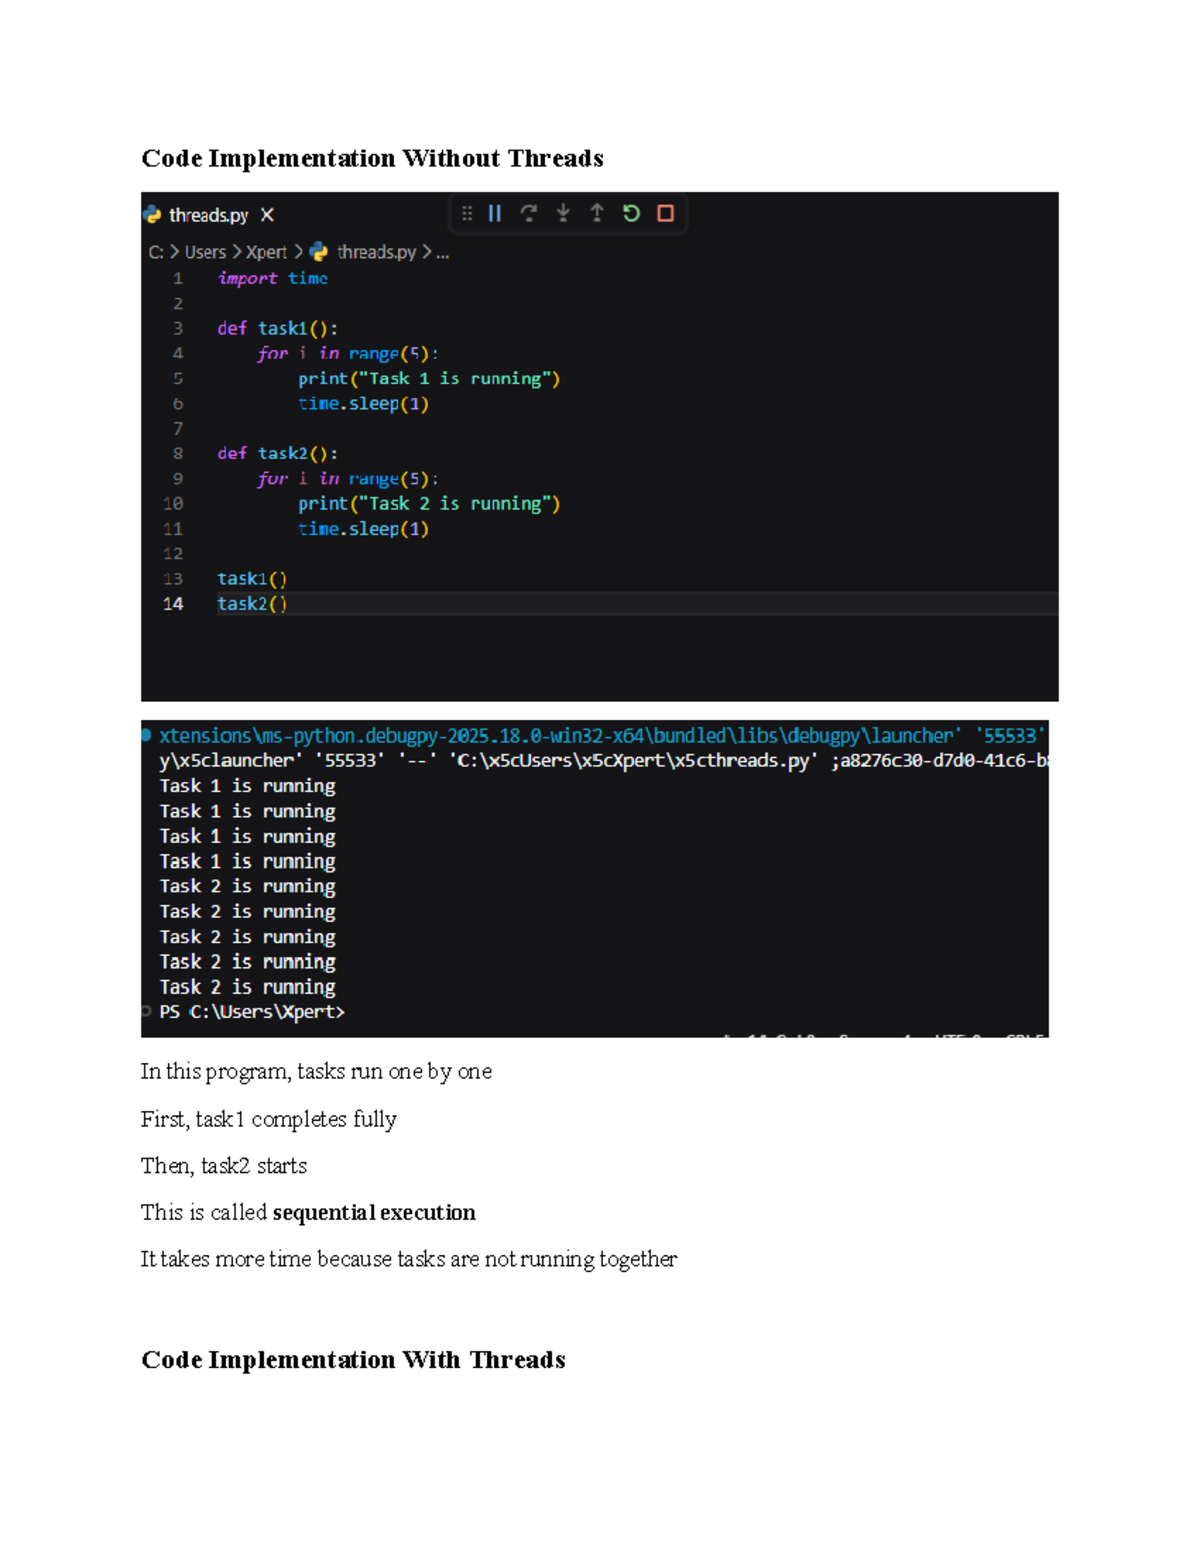1200x1553 pixels.
Task: Click the PS C:\Users\Xpert> terminal prompt
Action: (252, 1012)
